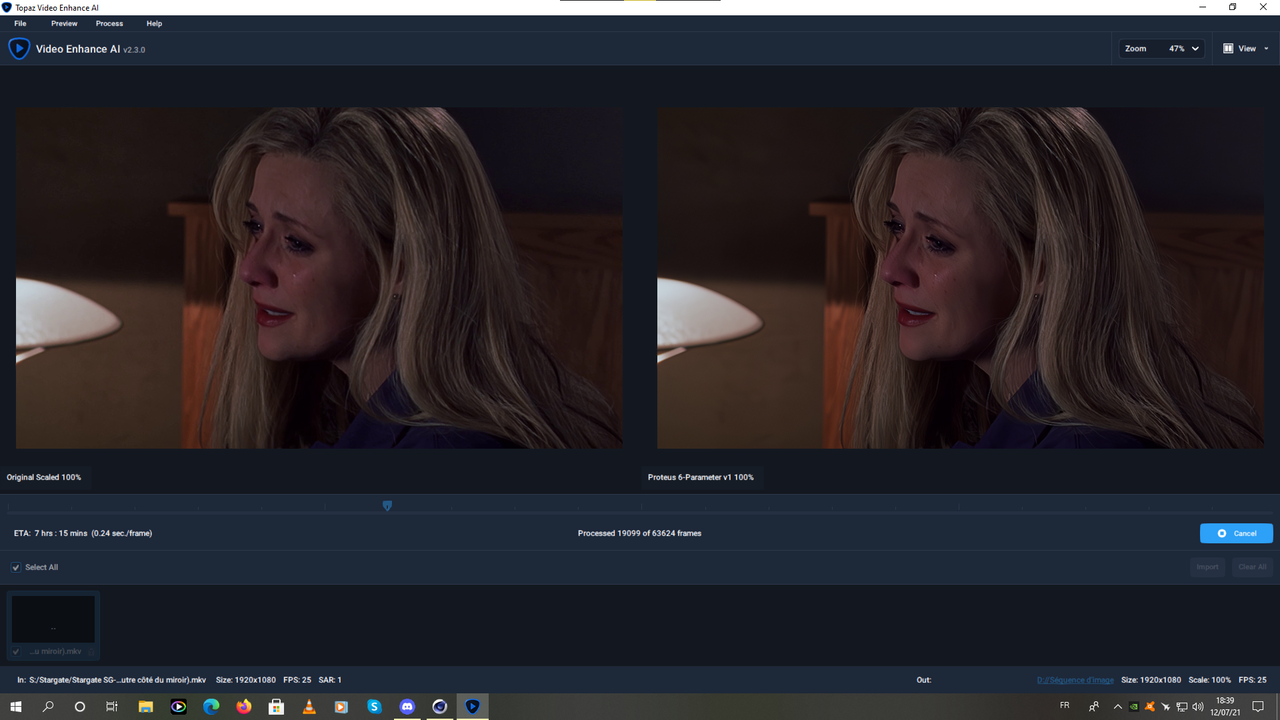This screenshot has width=1280, height=720.
Task: Open network status tray icon
Action: pos(1182,707)
